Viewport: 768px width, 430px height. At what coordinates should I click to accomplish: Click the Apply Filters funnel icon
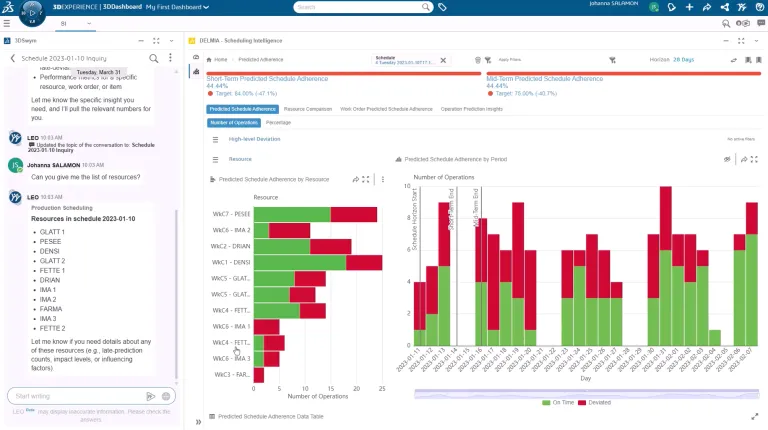488,60
